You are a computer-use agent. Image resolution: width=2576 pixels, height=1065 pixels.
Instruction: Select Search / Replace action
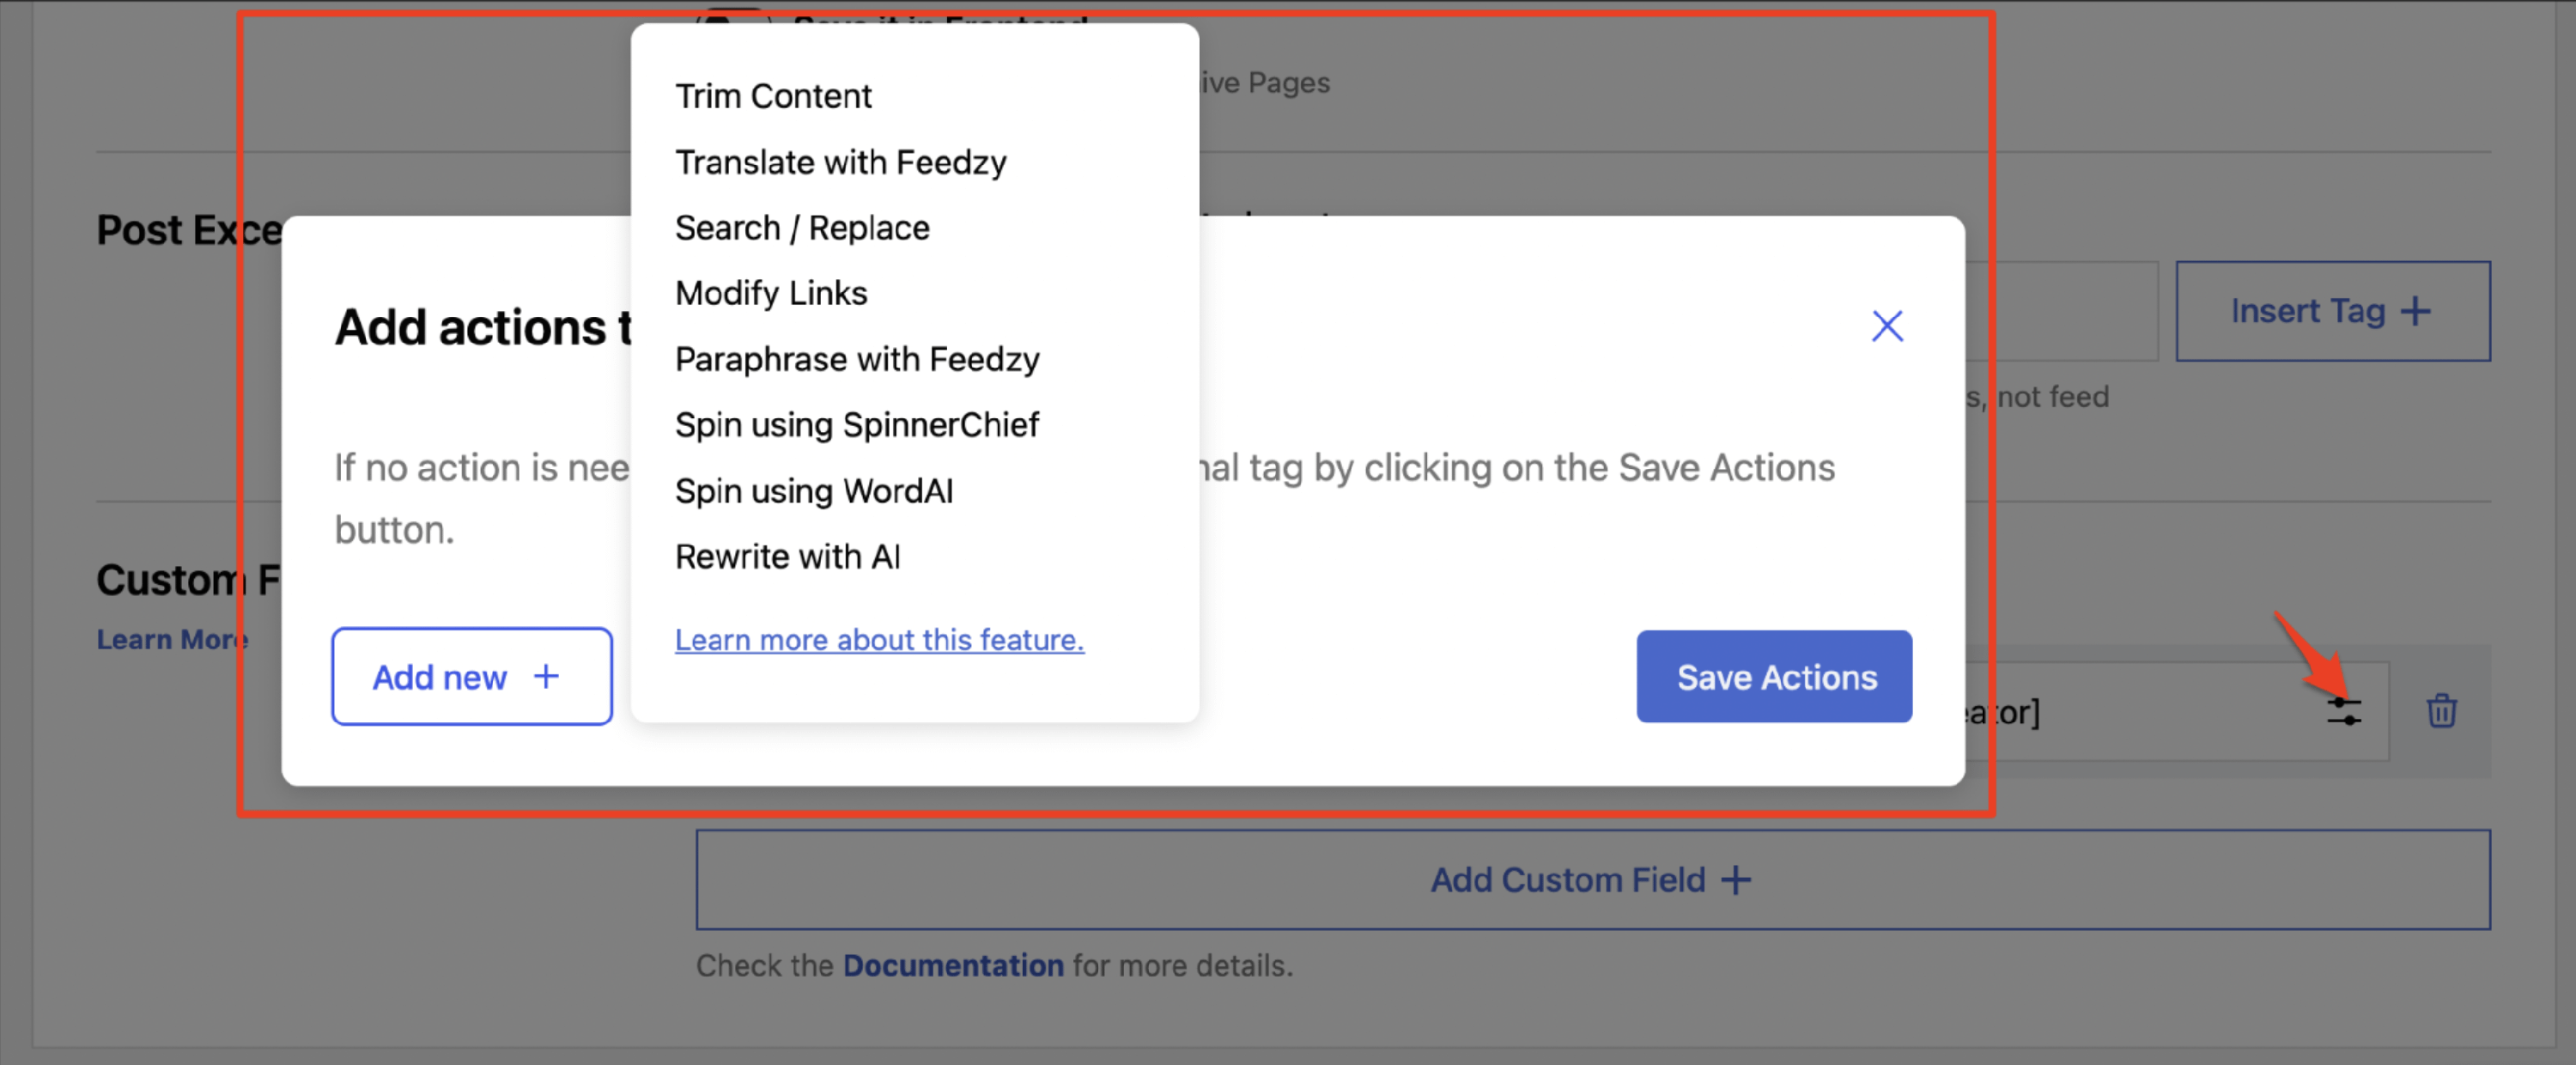(802, 228)
